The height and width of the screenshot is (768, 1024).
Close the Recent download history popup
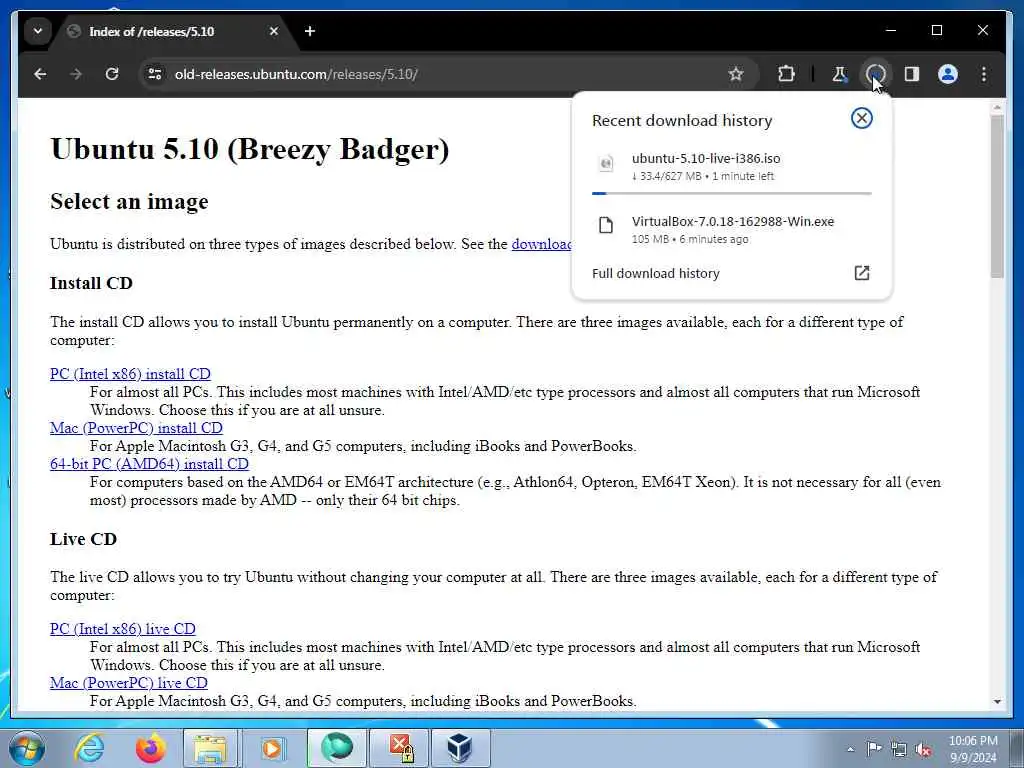click(861, 118)
